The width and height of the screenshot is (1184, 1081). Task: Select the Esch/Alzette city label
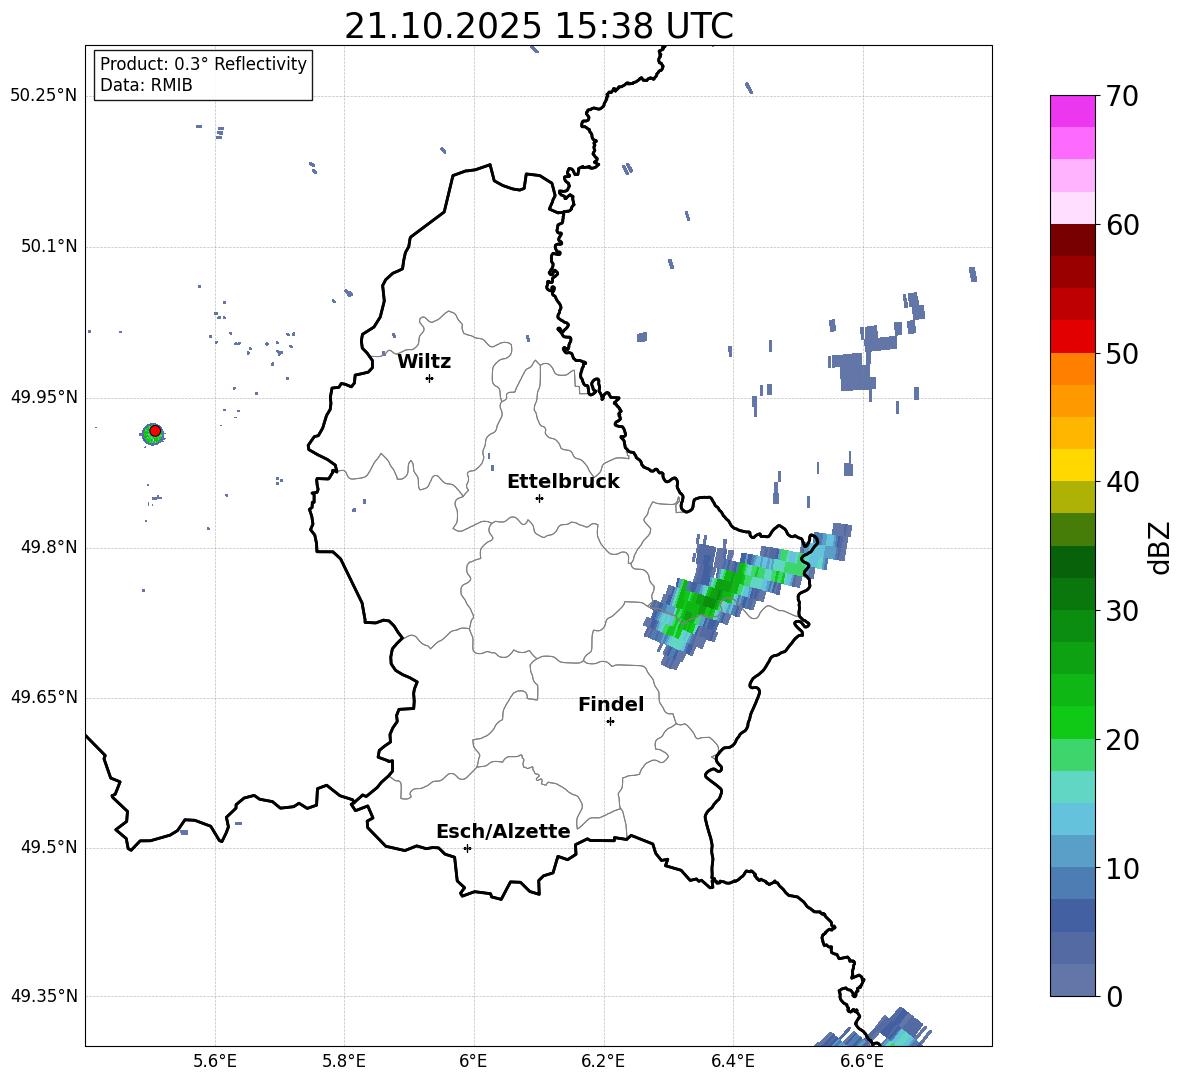(x=504, y=831)
